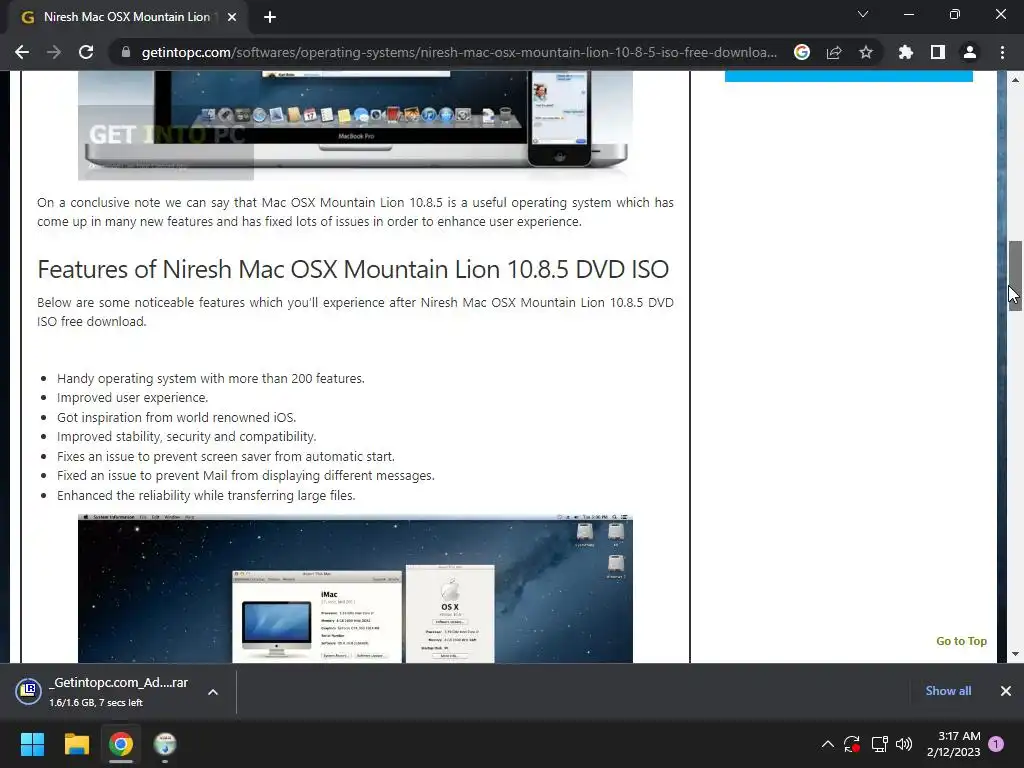Open the network tray icon
This screenshot has height=768, width=1024.
click(879, 744)
